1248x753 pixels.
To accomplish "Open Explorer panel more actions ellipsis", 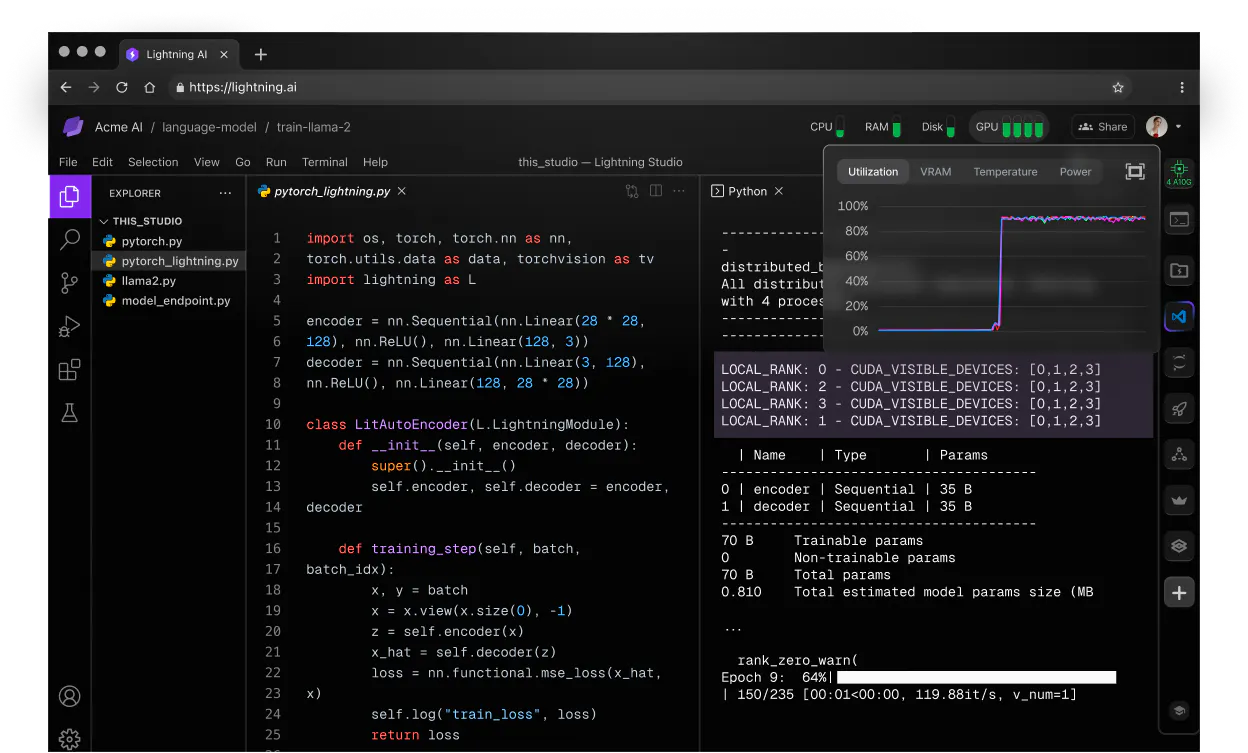I will (225, 193).
